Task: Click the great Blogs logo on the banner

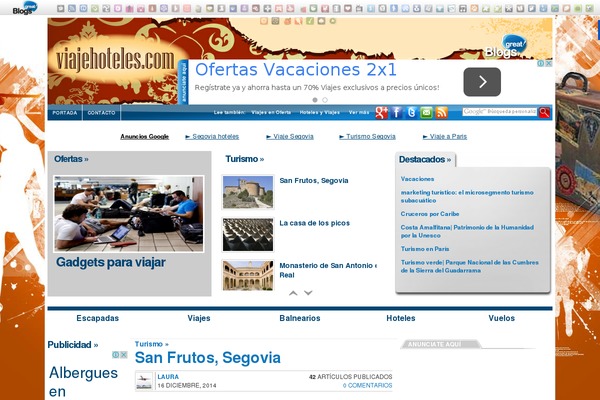Action: [505, 46]
